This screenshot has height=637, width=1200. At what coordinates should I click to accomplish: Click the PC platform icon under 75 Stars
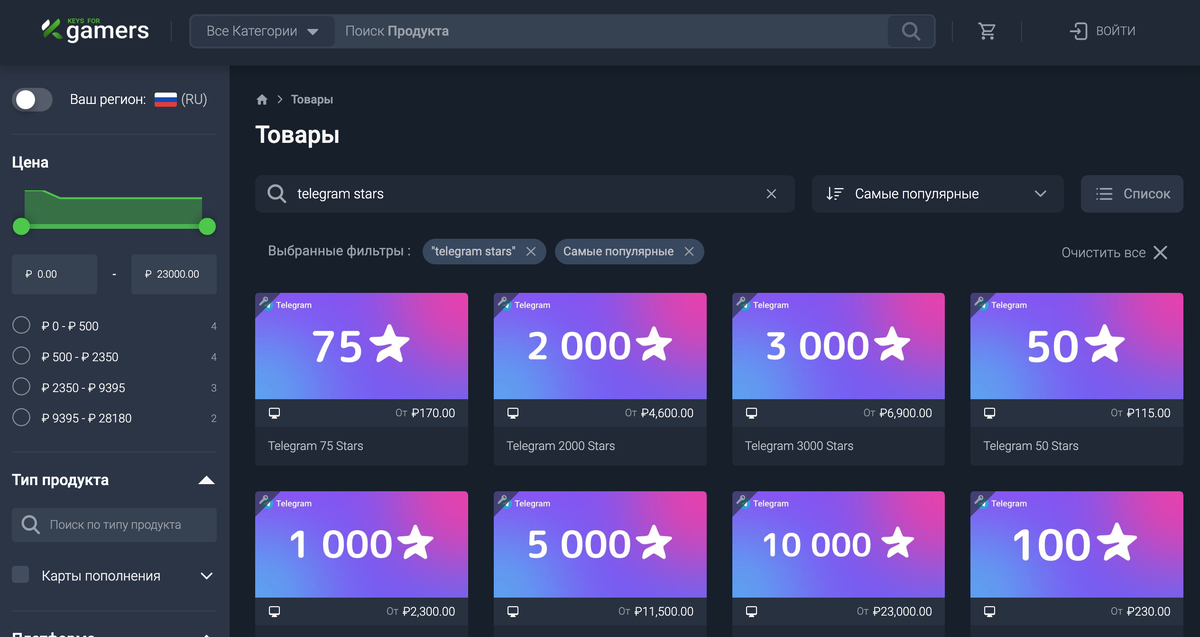pyautogui.click(x=275, y=413)
